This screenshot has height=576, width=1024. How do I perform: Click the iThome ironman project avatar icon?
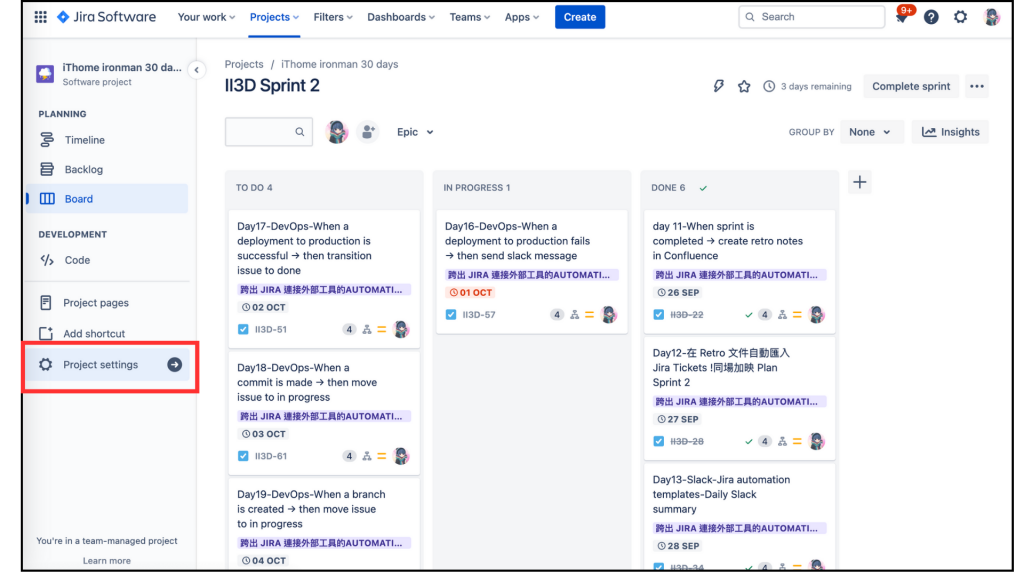click(x=45, y=74)
